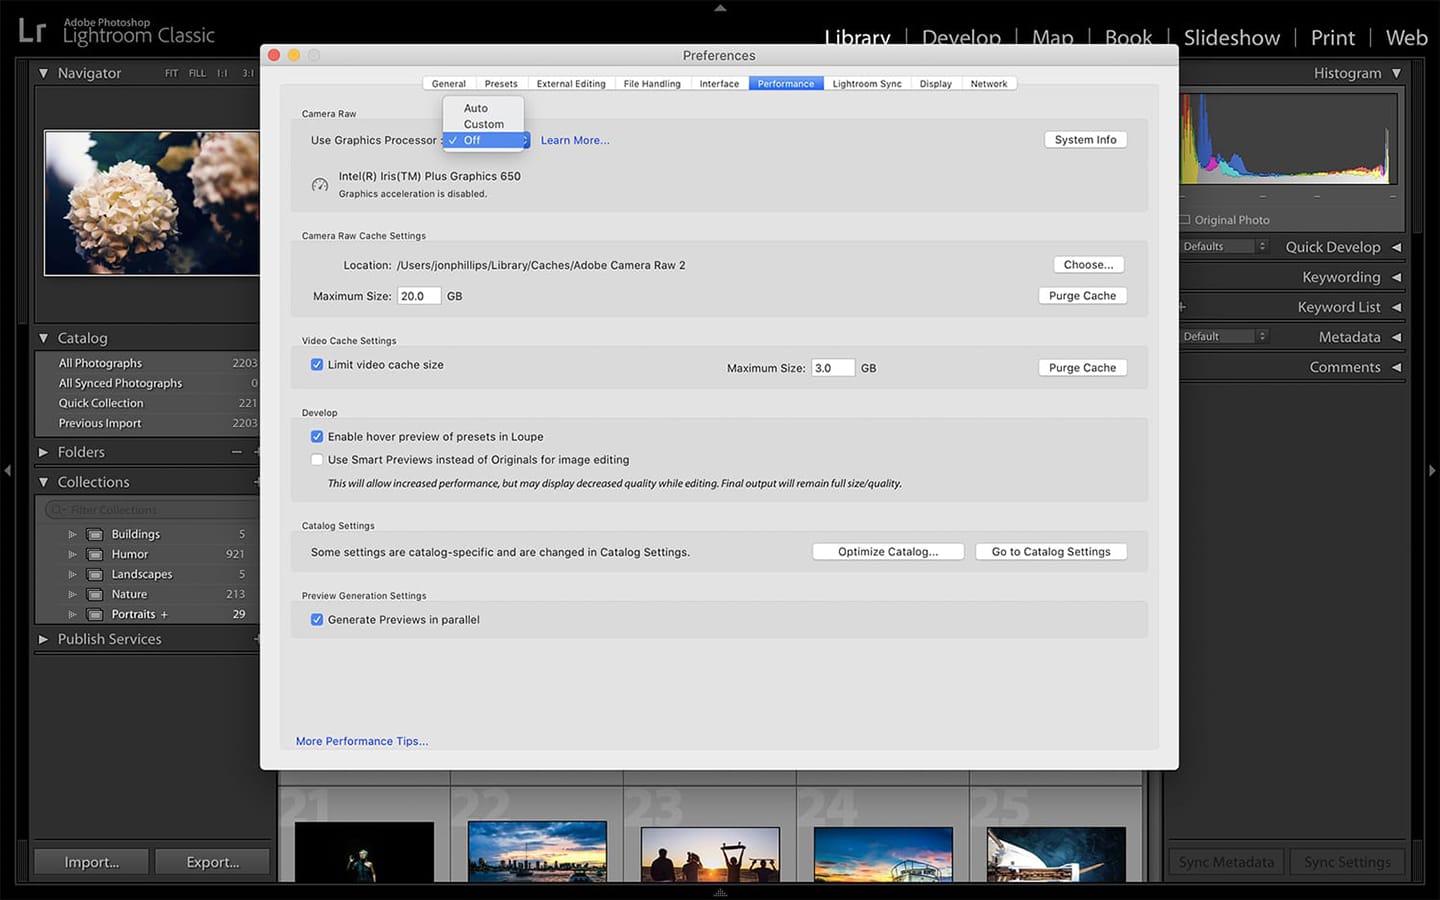Switch to the Slideshow module

(1232, 38)
